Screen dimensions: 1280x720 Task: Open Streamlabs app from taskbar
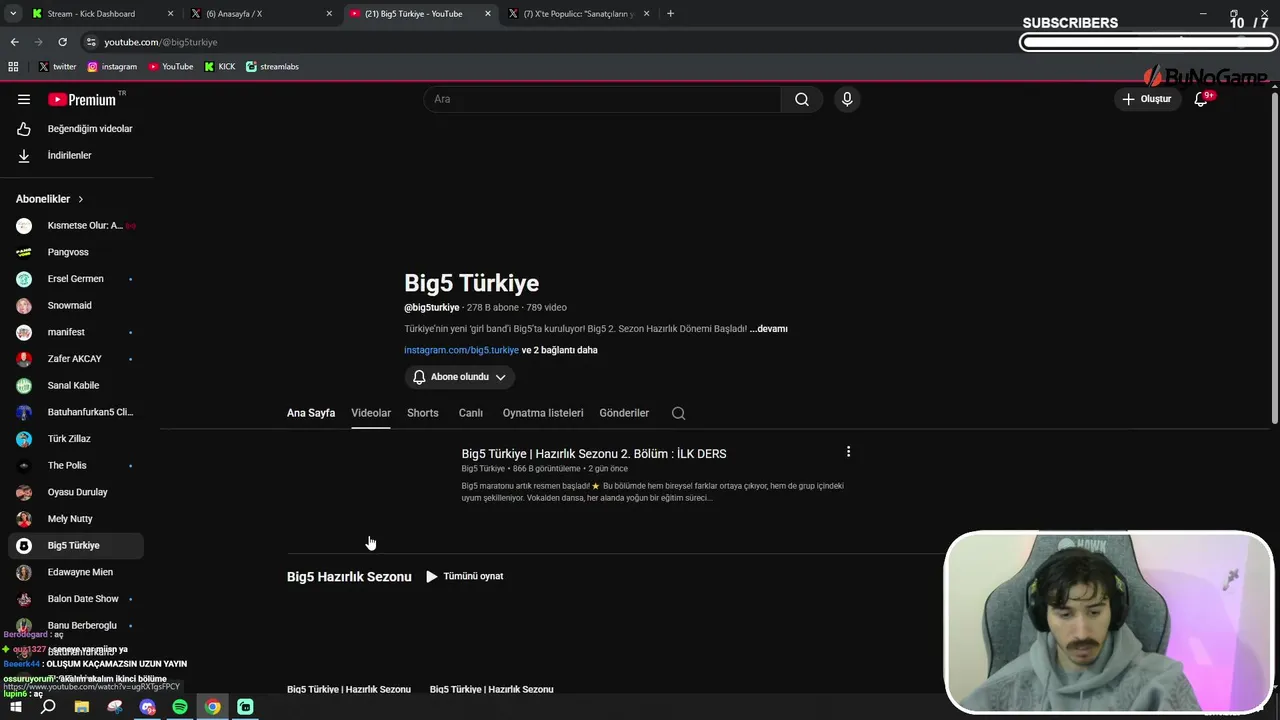pyautogui.click(x=245, y=707)
